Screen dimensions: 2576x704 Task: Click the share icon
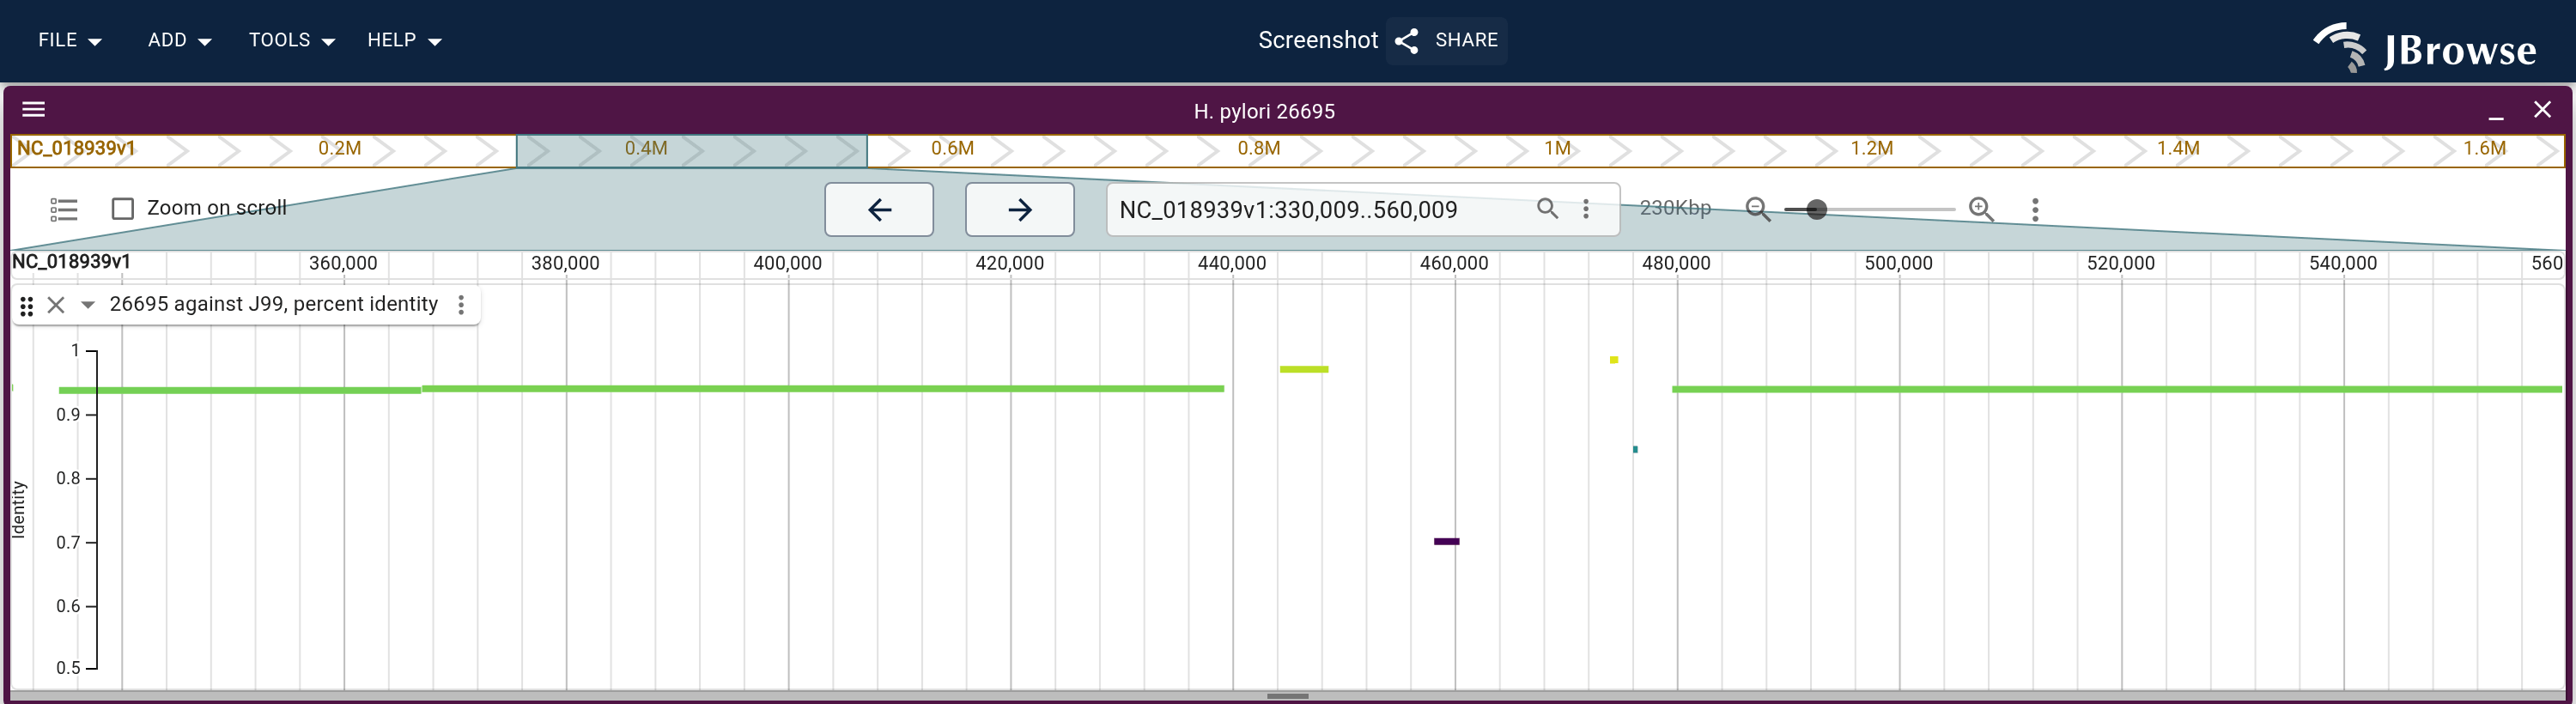(x=1407, y=41)
